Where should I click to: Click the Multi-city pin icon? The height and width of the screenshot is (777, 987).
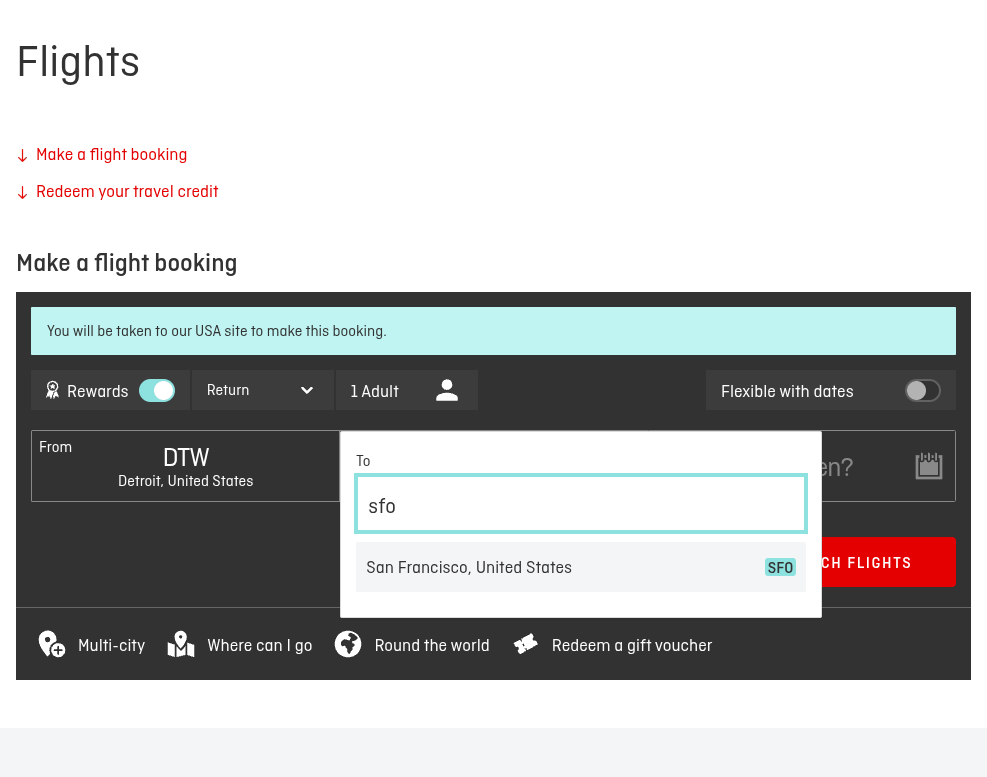tap(52, 644)
